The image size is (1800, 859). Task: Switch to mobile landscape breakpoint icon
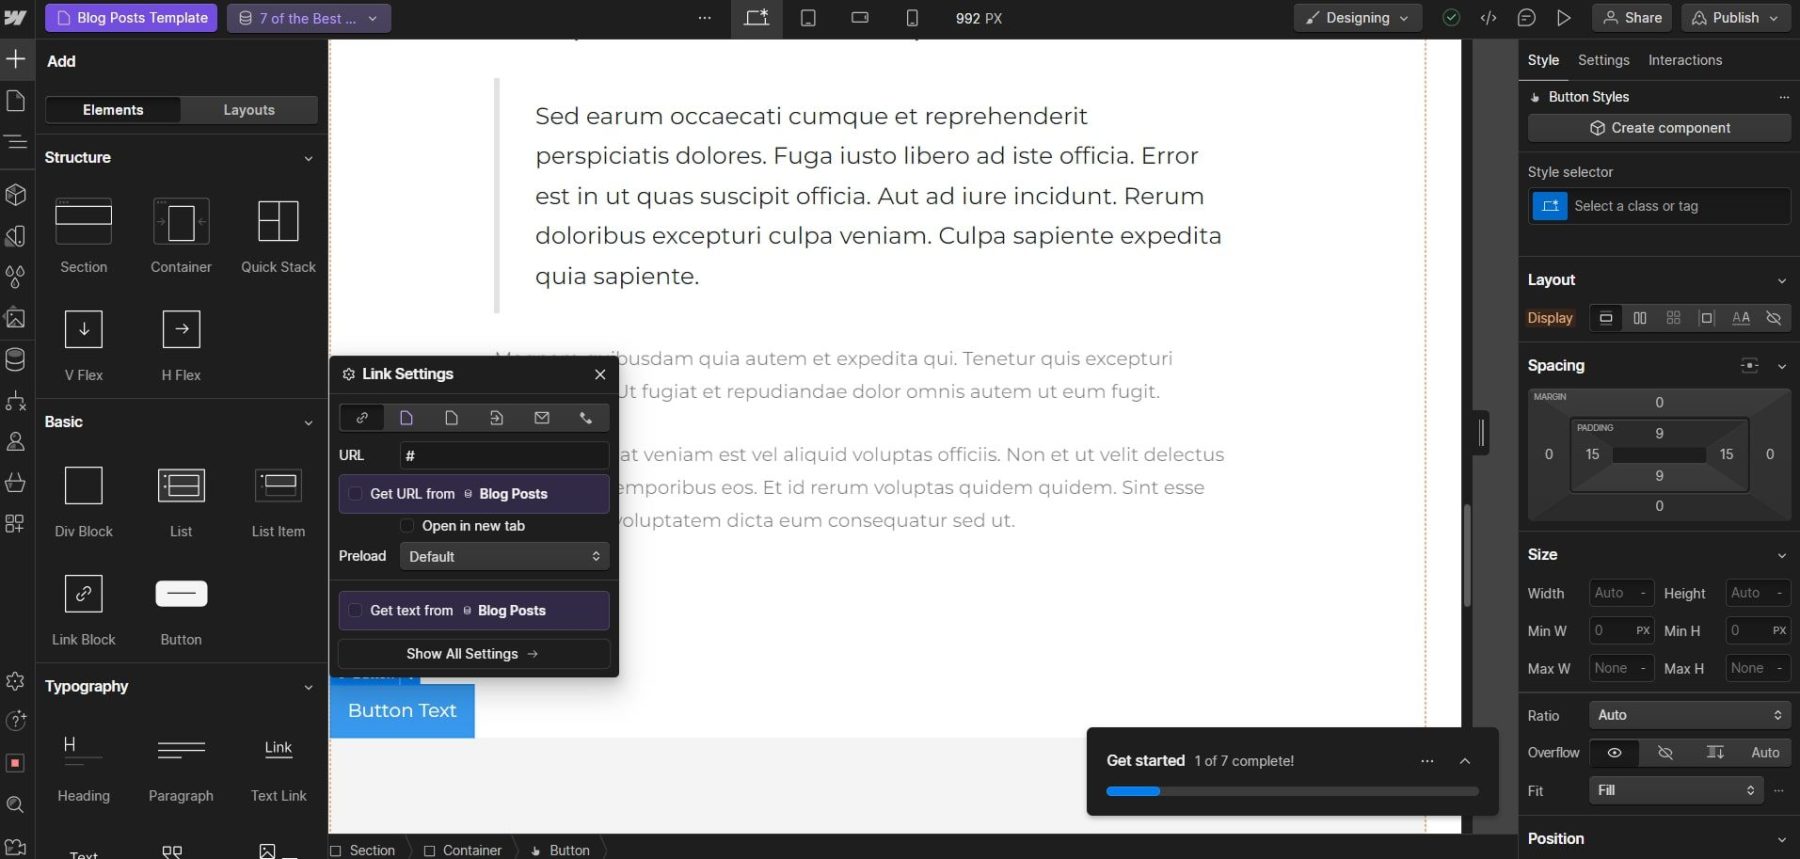860,18
